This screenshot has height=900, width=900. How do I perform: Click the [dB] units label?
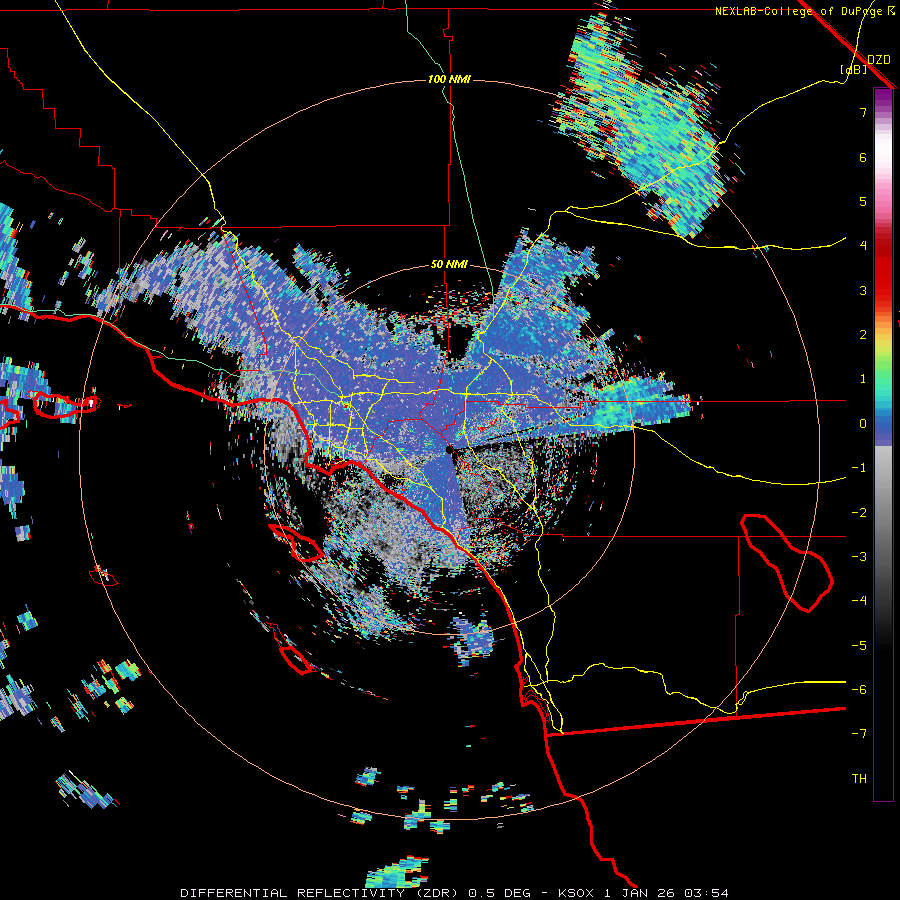[x=854, y=70]
